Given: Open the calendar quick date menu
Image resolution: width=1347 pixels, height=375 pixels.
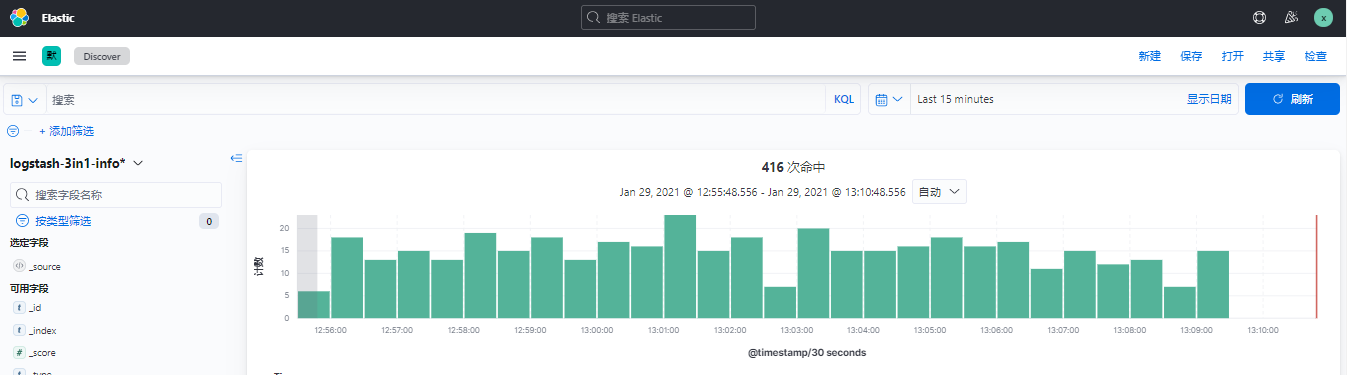Looking at the screenshot, I should click(x=889, y=100).
